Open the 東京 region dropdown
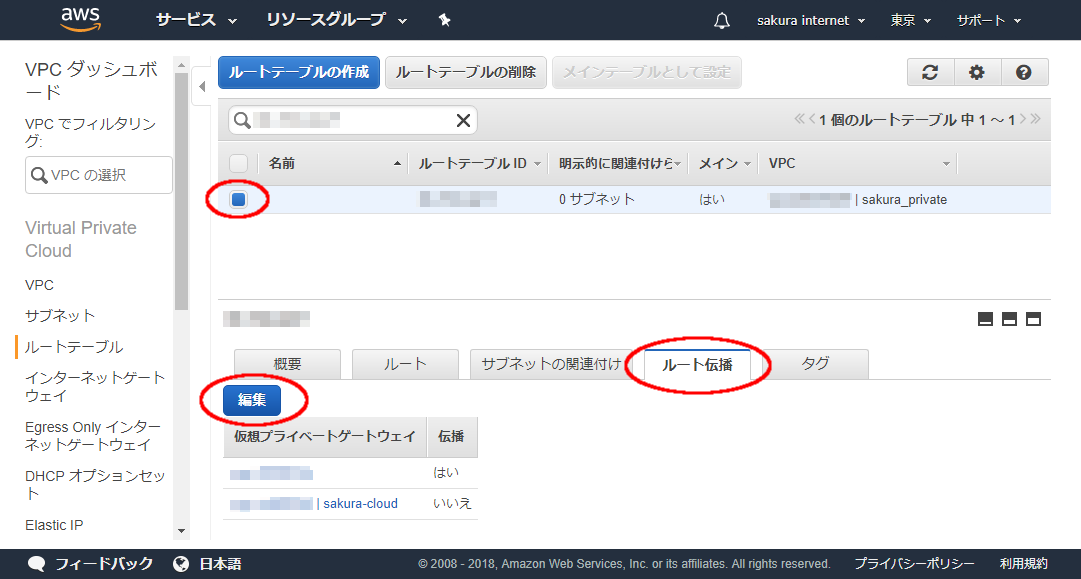The width and height of the screenshot is (1081, 579). coord(910,21)
